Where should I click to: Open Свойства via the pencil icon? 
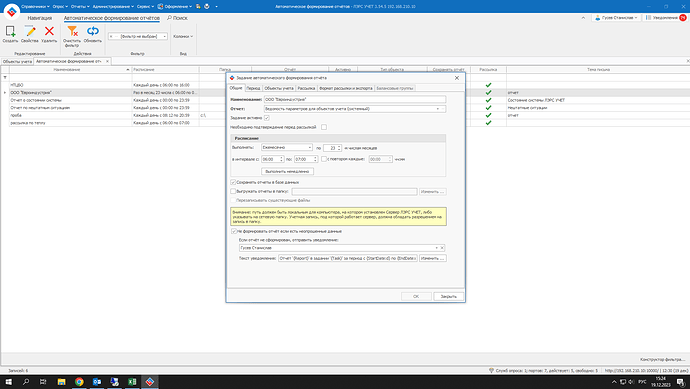point(30,32)
